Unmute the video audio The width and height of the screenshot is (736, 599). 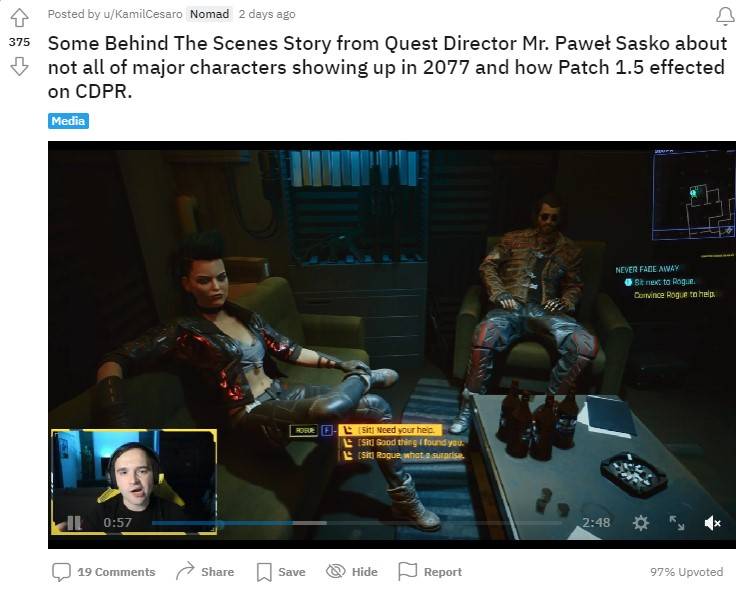[x=712, y=522]
